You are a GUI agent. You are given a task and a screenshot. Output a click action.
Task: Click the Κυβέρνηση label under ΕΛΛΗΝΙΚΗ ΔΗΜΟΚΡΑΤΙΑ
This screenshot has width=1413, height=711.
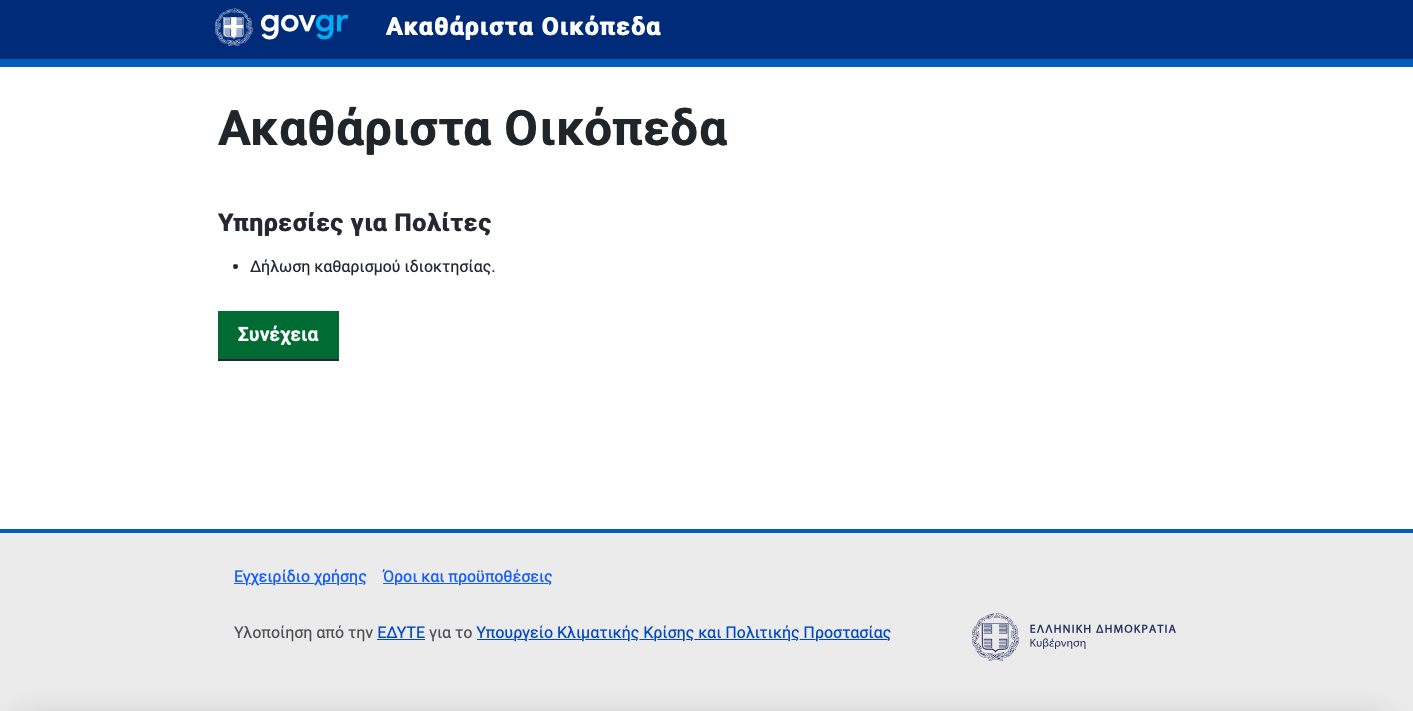1057,644
